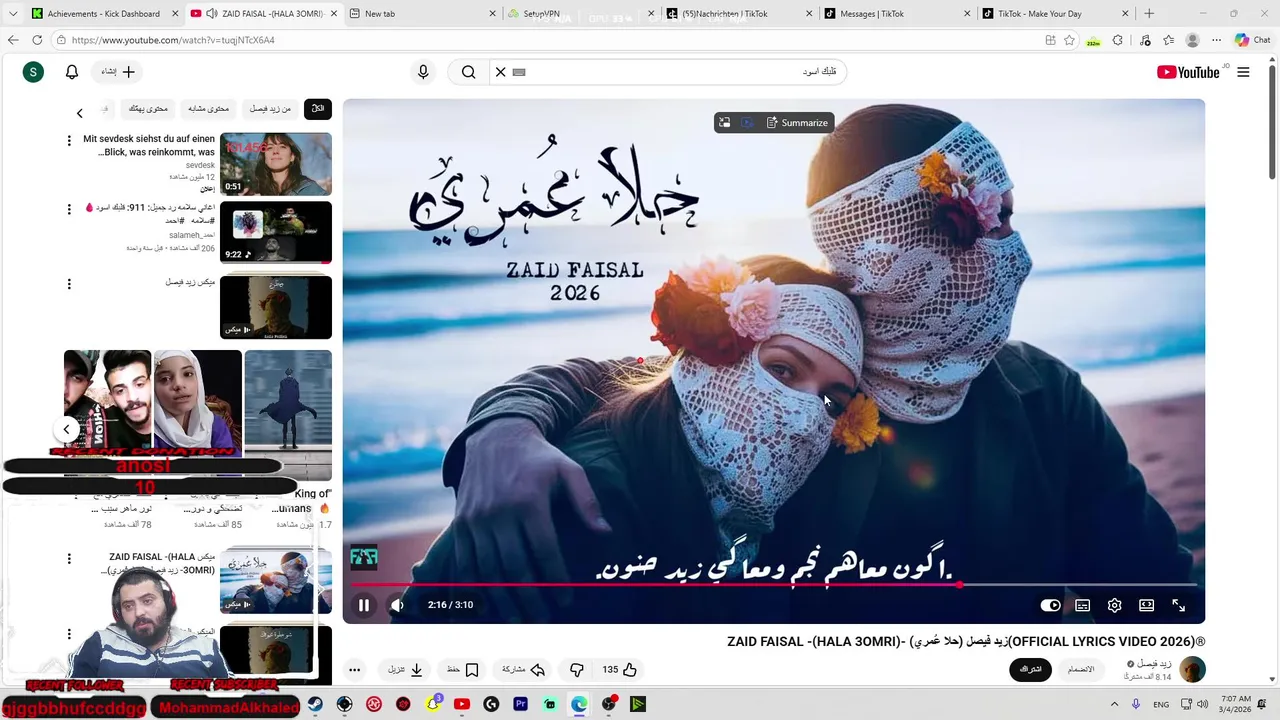Show hidden system tray icons

(x=1114, y=704)
